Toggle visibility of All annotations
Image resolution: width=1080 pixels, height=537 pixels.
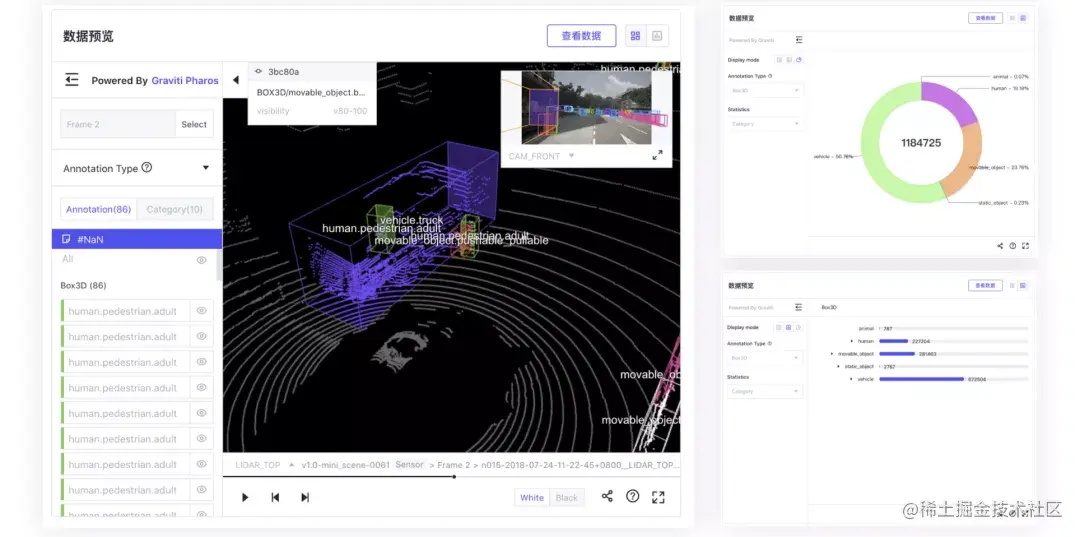(202, 260)
